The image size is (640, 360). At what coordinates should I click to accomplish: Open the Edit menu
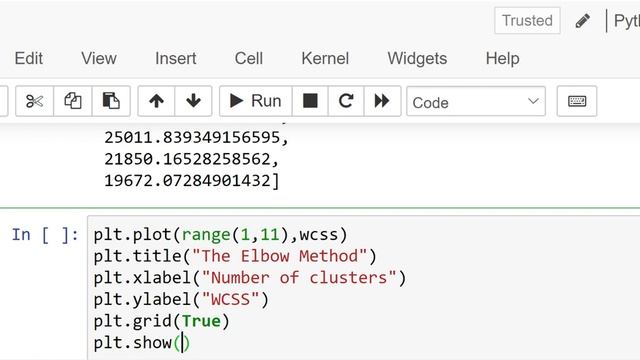29,58
